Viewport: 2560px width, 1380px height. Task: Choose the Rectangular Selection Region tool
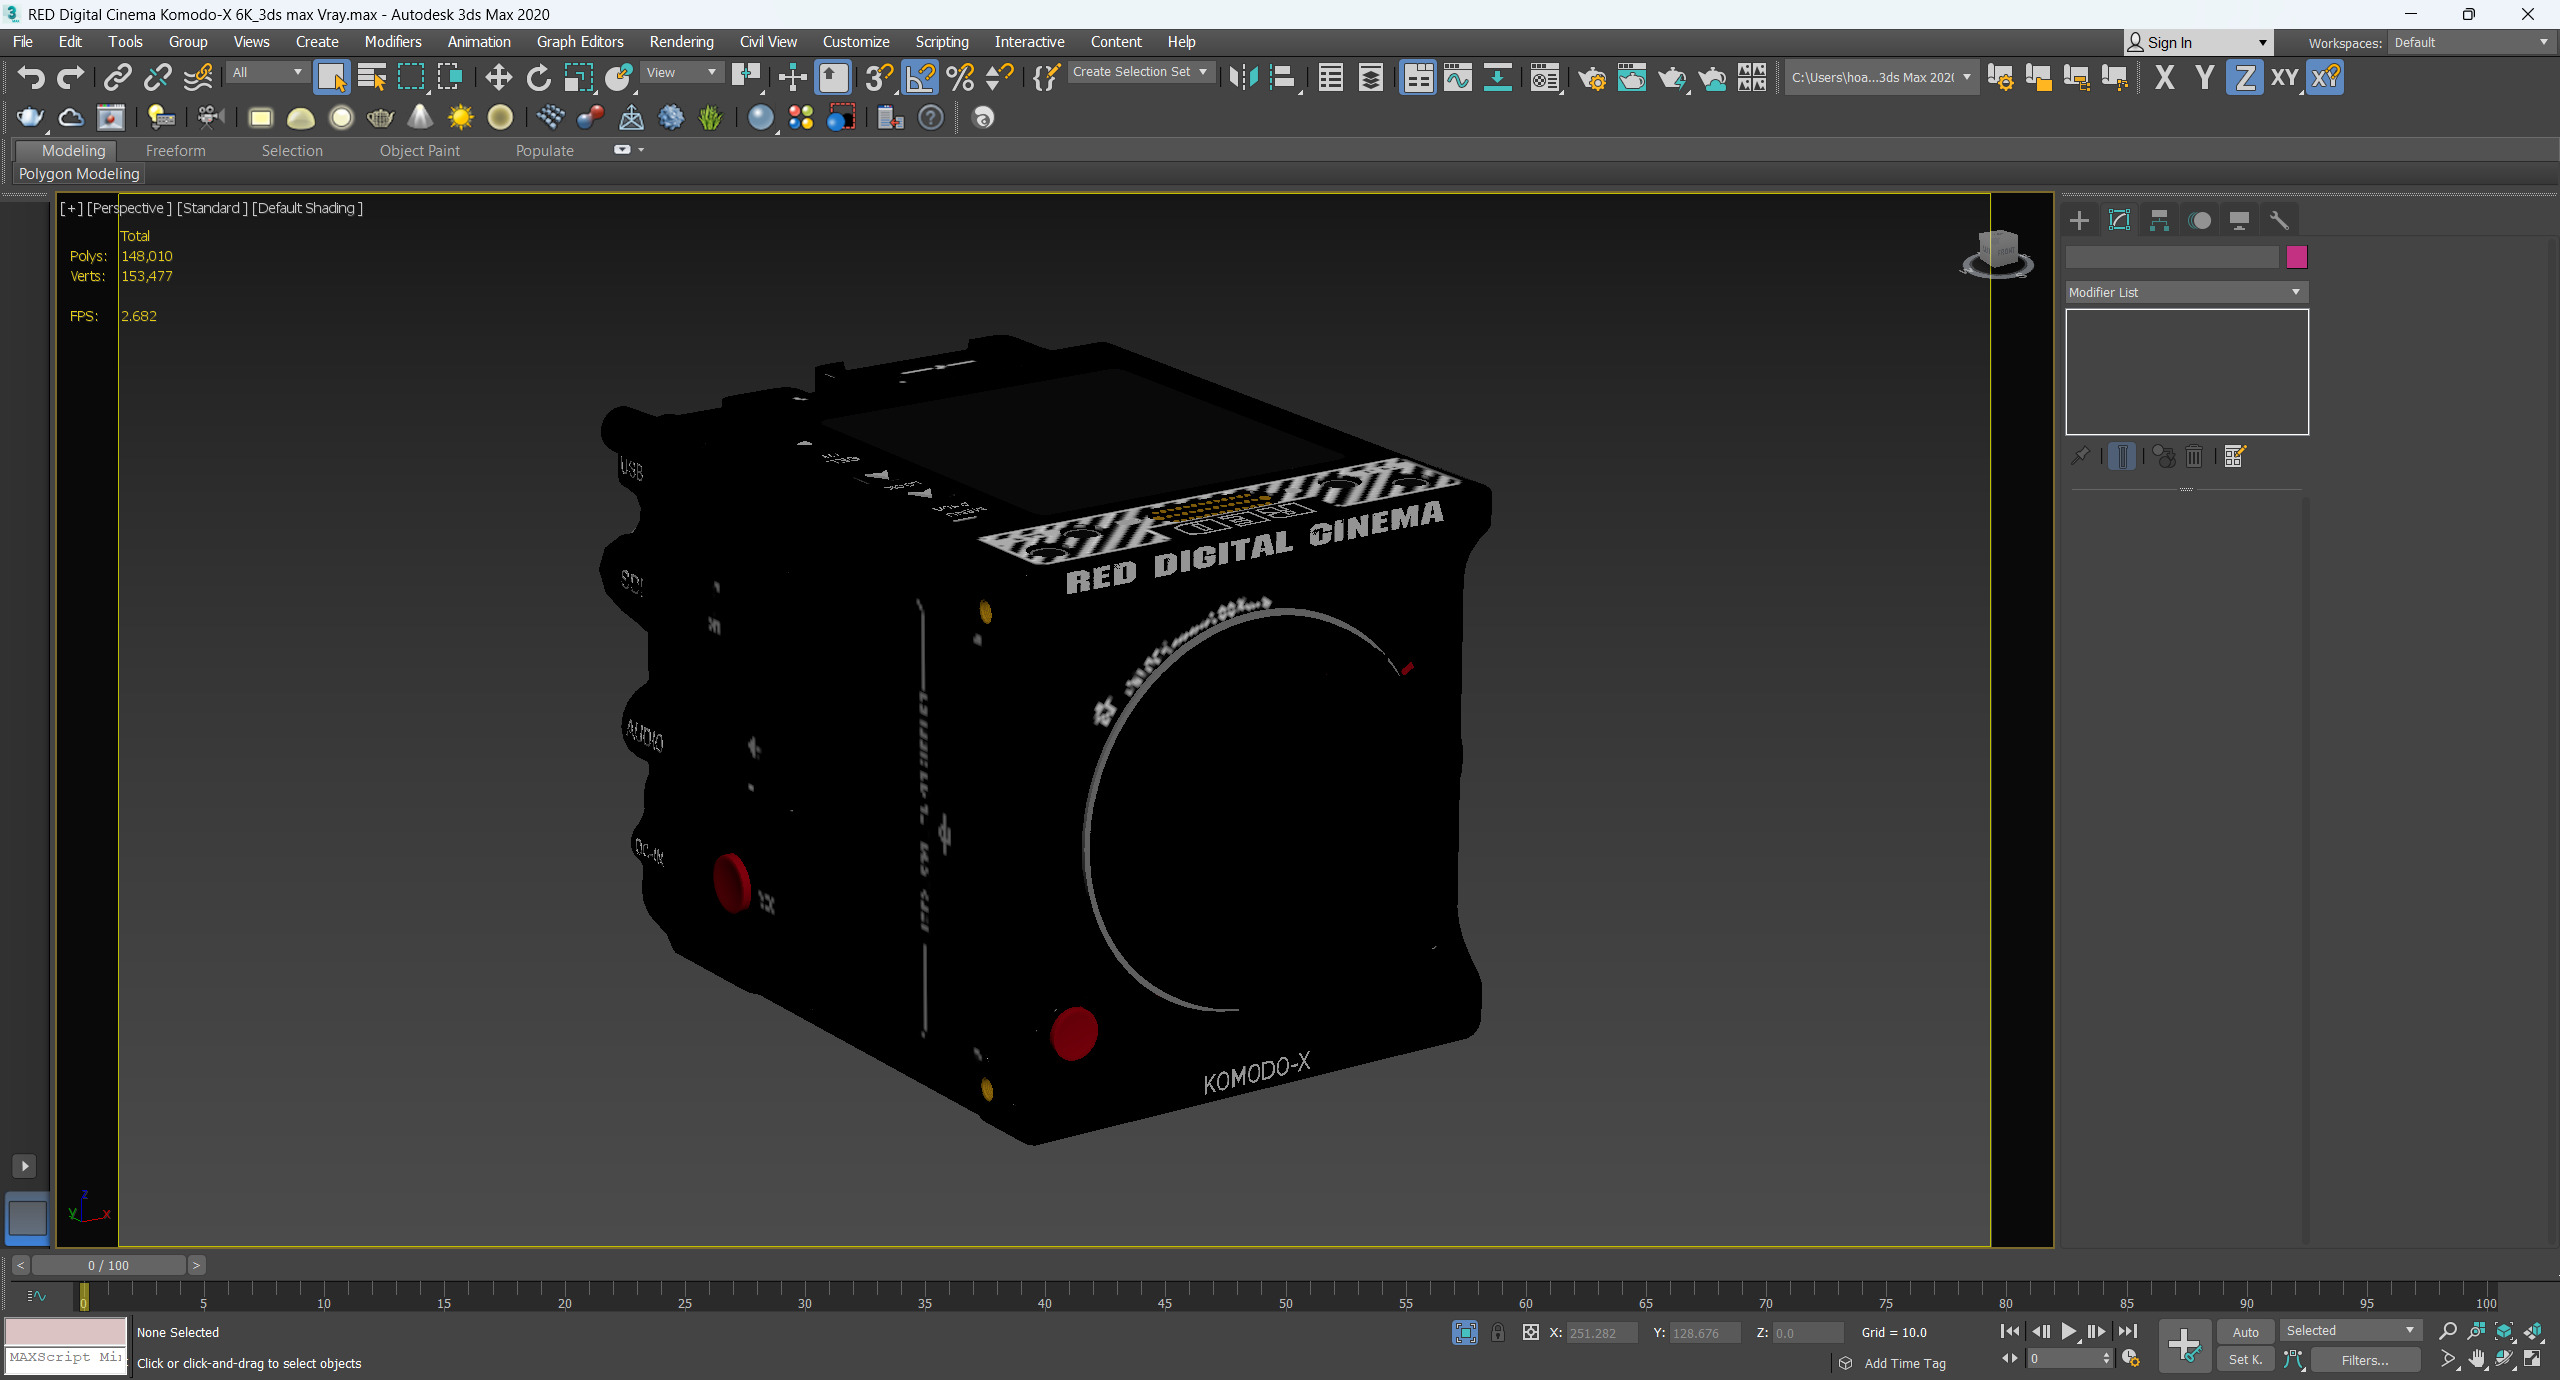pyautogui.click(x=411, y=77)
